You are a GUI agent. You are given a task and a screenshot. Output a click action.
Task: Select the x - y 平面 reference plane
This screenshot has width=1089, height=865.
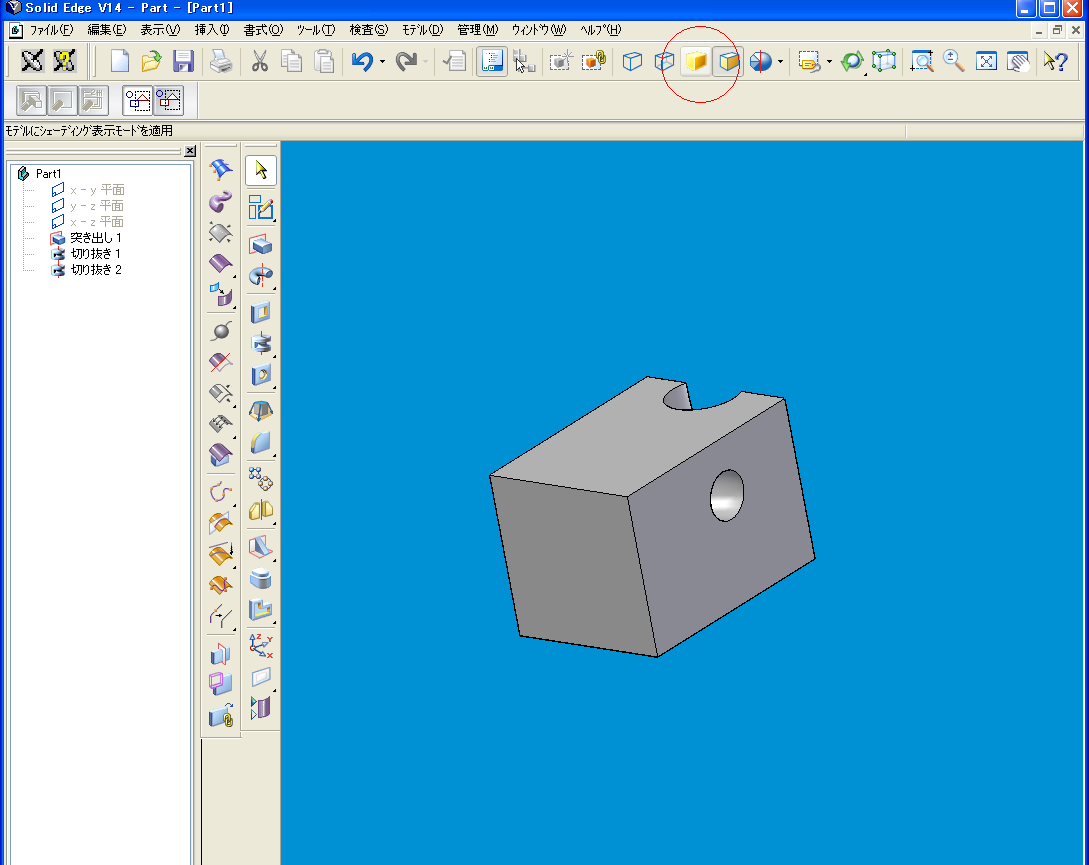[97, 190]
